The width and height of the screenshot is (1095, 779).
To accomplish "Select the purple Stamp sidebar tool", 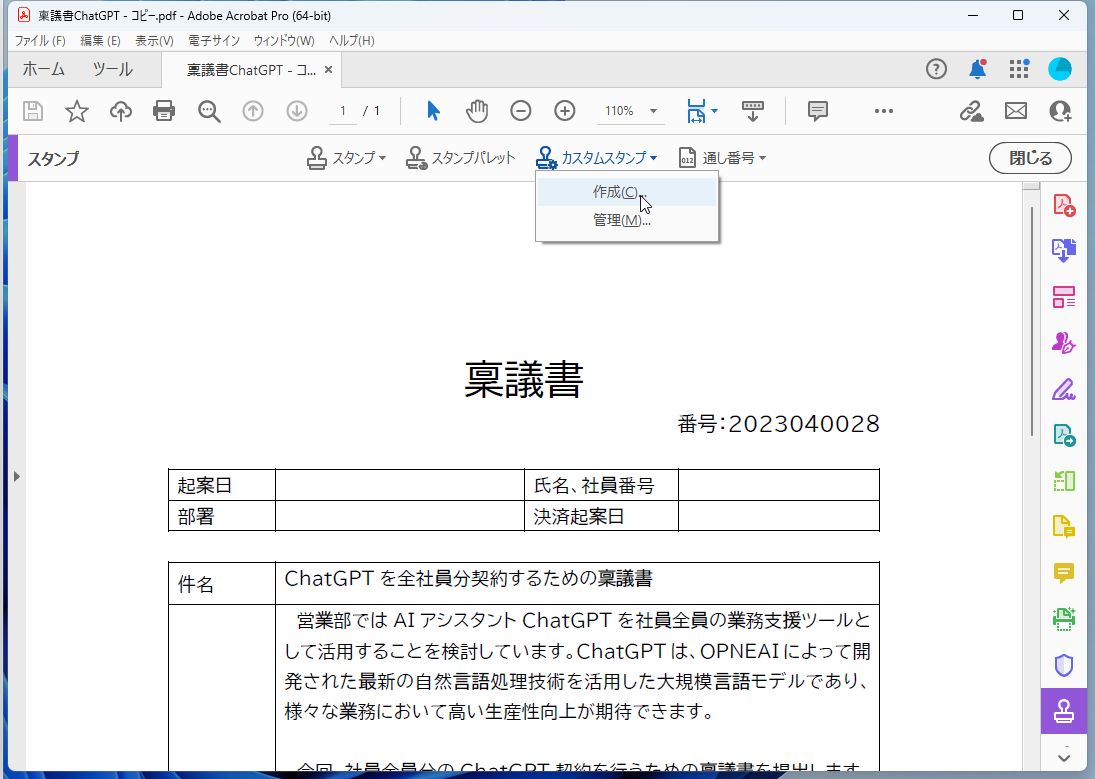I will [1064, 711].
